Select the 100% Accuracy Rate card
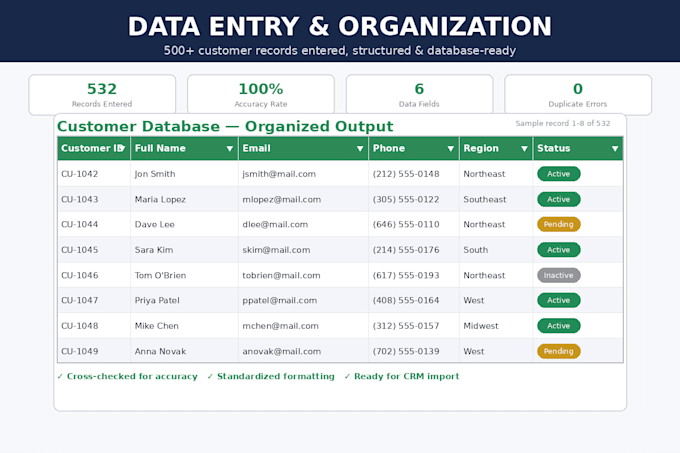This screenshot has width=680, height=453. click(261, 95)
